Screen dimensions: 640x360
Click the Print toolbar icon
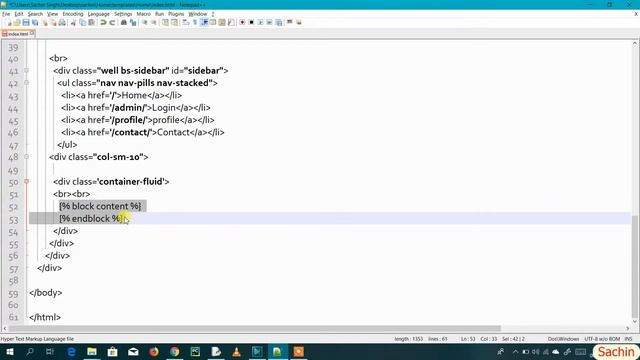62,22
